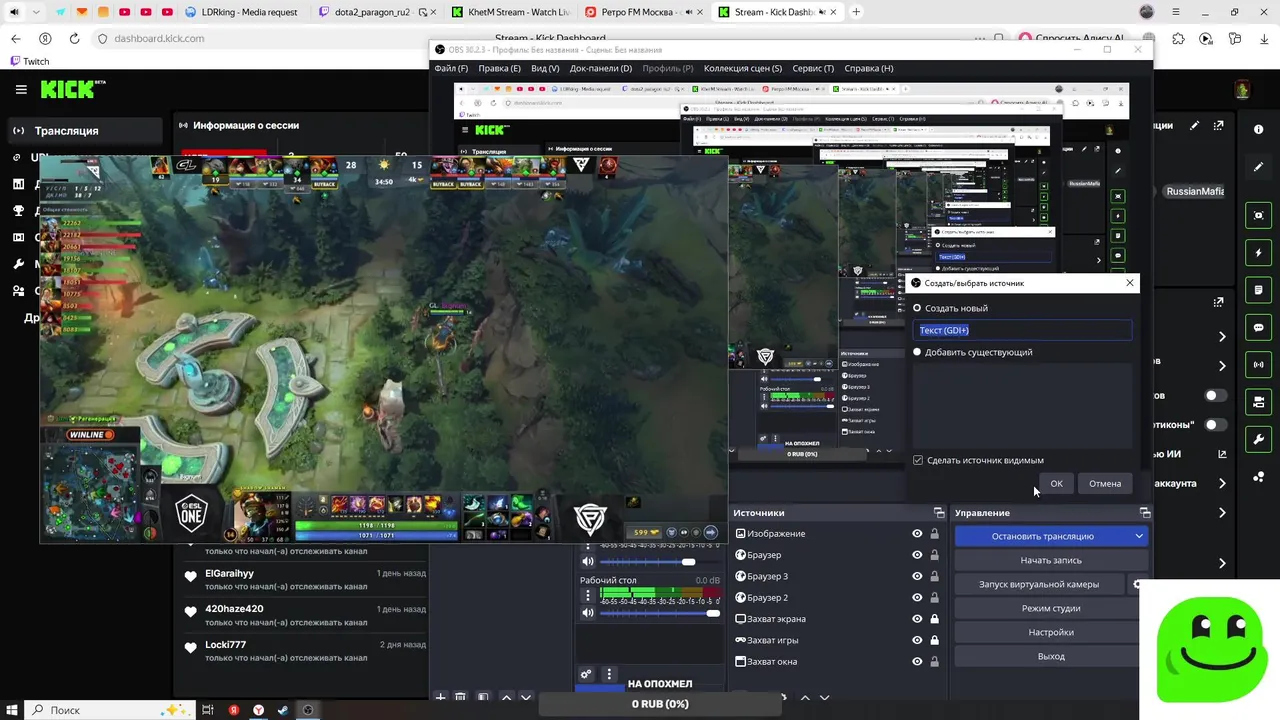
Task: Open Steam from the taskbar
Action: pos(283,710)
